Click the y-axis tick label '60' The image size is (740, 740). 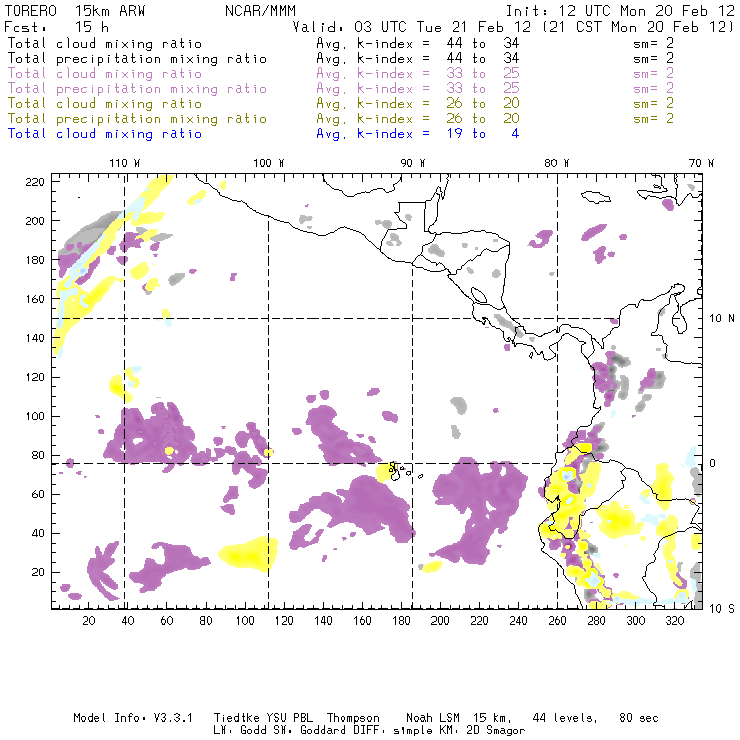[38, 494]
